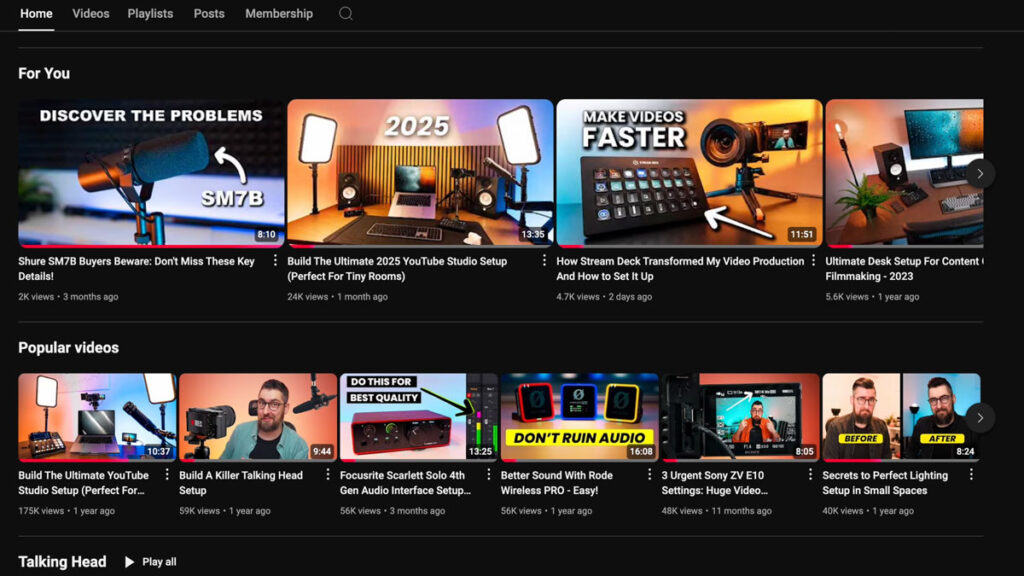Open How Stream Deck Transformed title link
Screen dimensions: 1024x576
(x=680, y=268)
